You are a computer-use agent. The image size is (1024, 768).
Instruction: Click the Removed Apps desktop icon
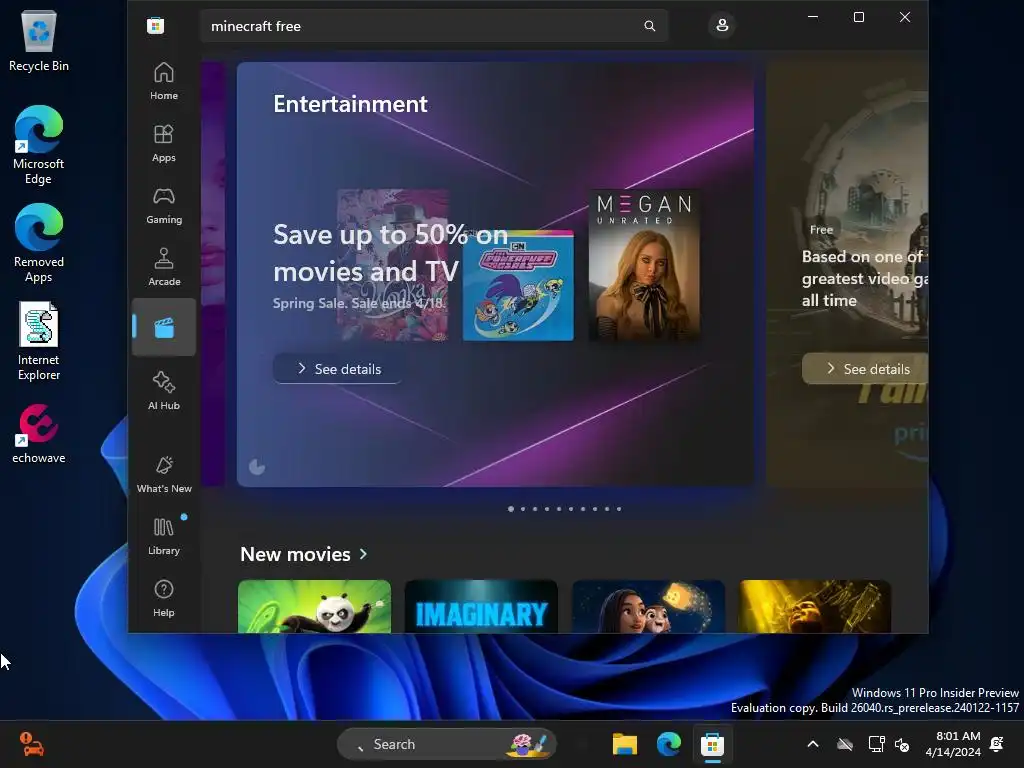(39, 243)
